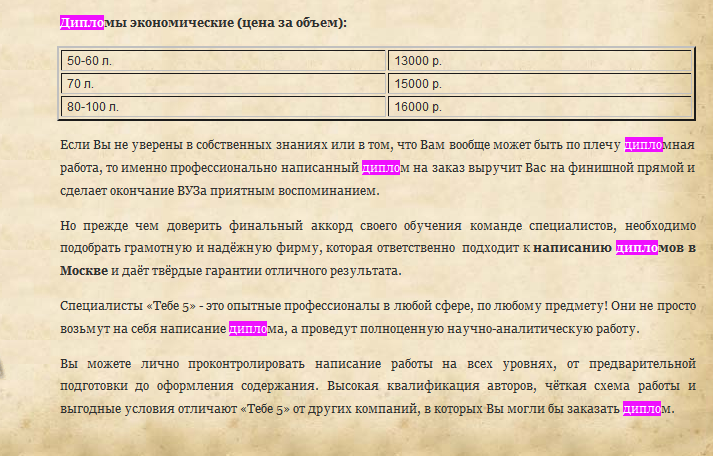Click the highlighted word 'дипломная' in the first paragraph
Viewport: 713px width, 456px height.
660,145
